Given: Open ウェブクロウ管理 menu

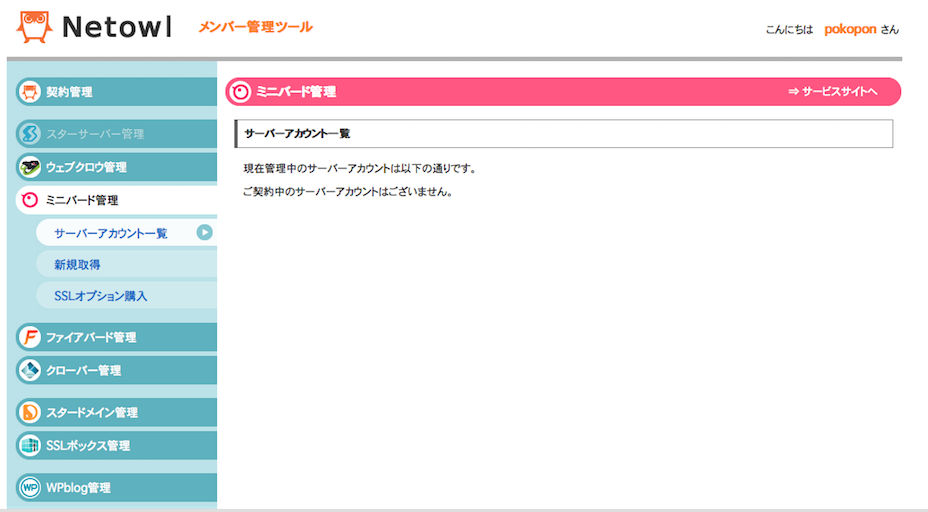Looking at the screenshot, I should [117, 167].
